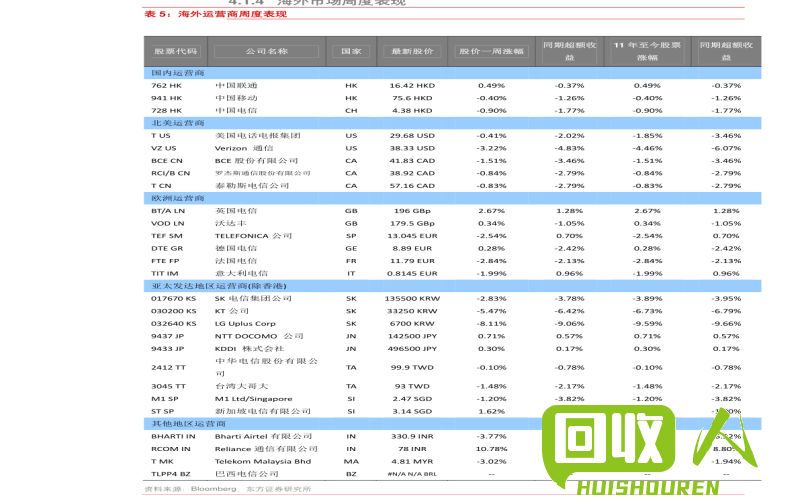Click the price 496500 JPY

pos(412,349)
